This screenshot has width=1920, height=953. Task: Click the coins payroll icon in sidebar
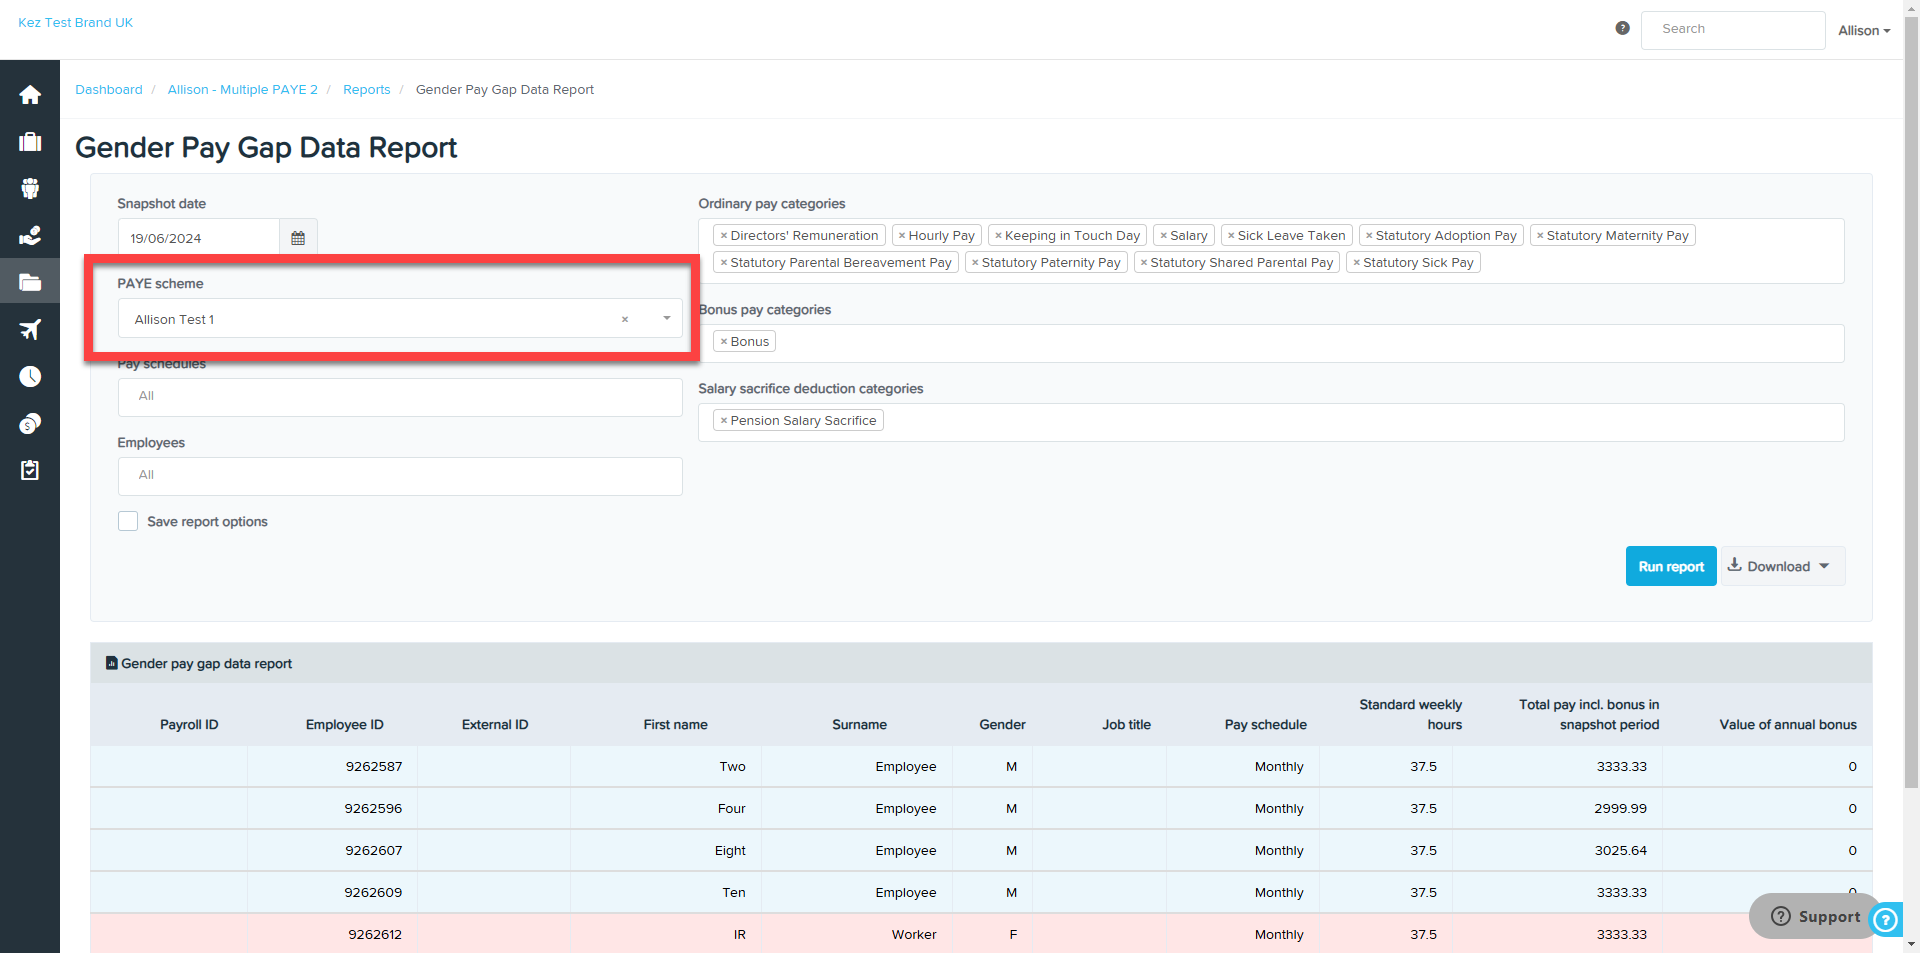(30, 424)
